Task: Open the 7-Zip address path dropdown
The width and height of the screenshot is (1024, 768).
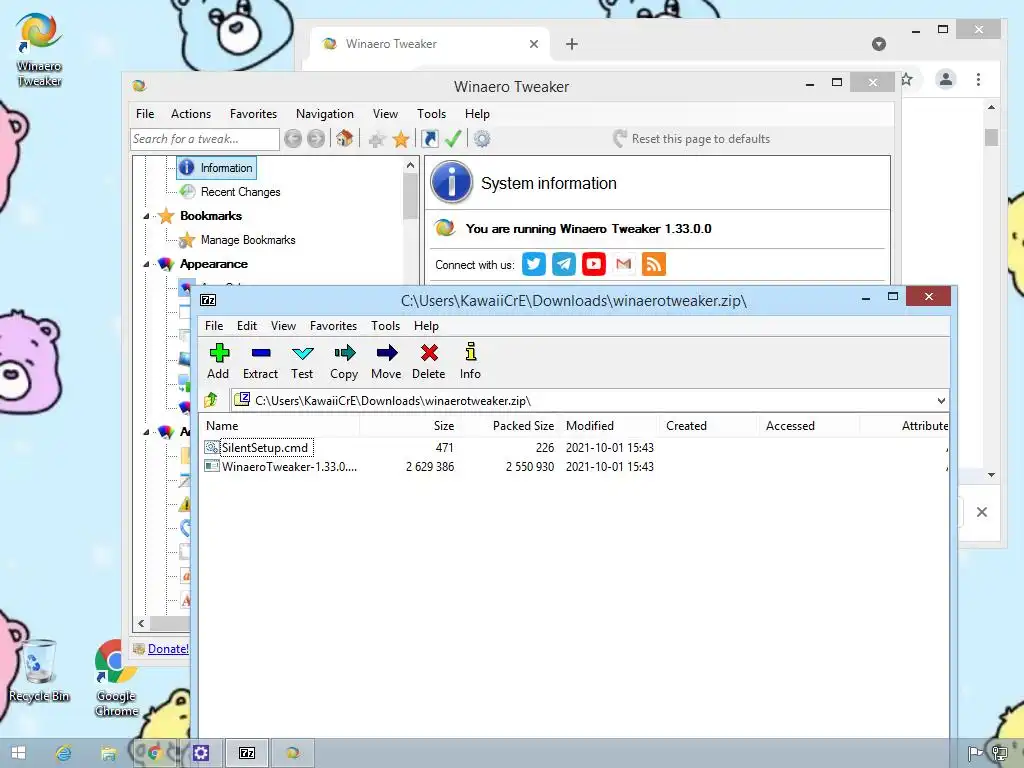Action: 941,400
